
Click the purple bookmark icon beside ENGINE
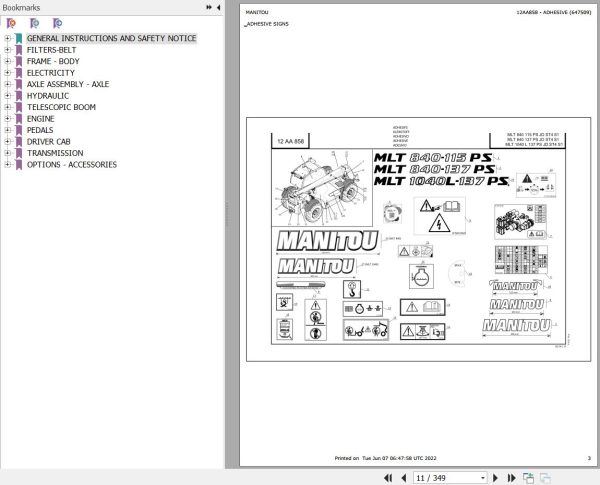pos(19,119)
